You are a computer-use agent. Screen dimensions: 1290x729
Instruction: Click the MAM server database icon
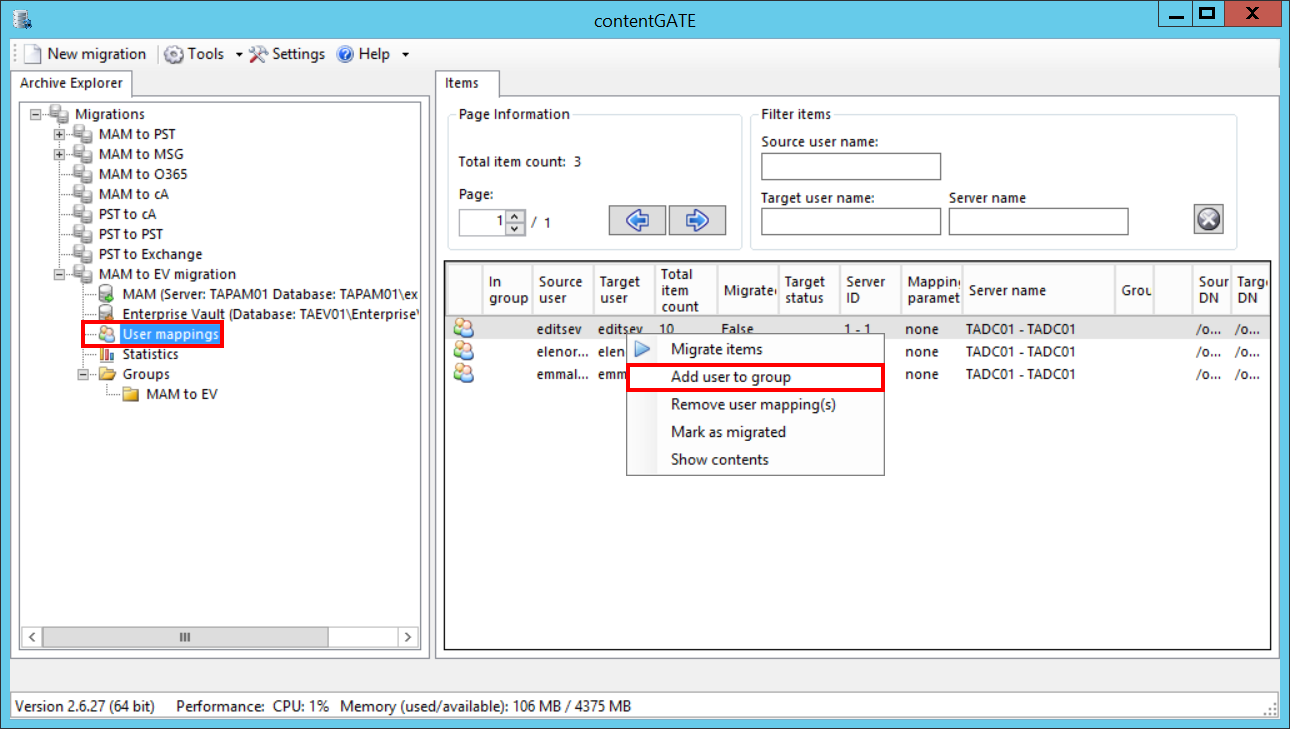106,294
